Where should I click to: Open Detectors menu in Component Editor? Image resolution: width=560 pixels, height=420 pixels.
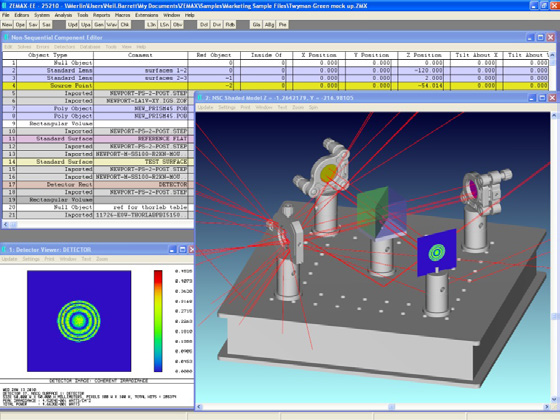pyautogui.click(x=64, y=47)
